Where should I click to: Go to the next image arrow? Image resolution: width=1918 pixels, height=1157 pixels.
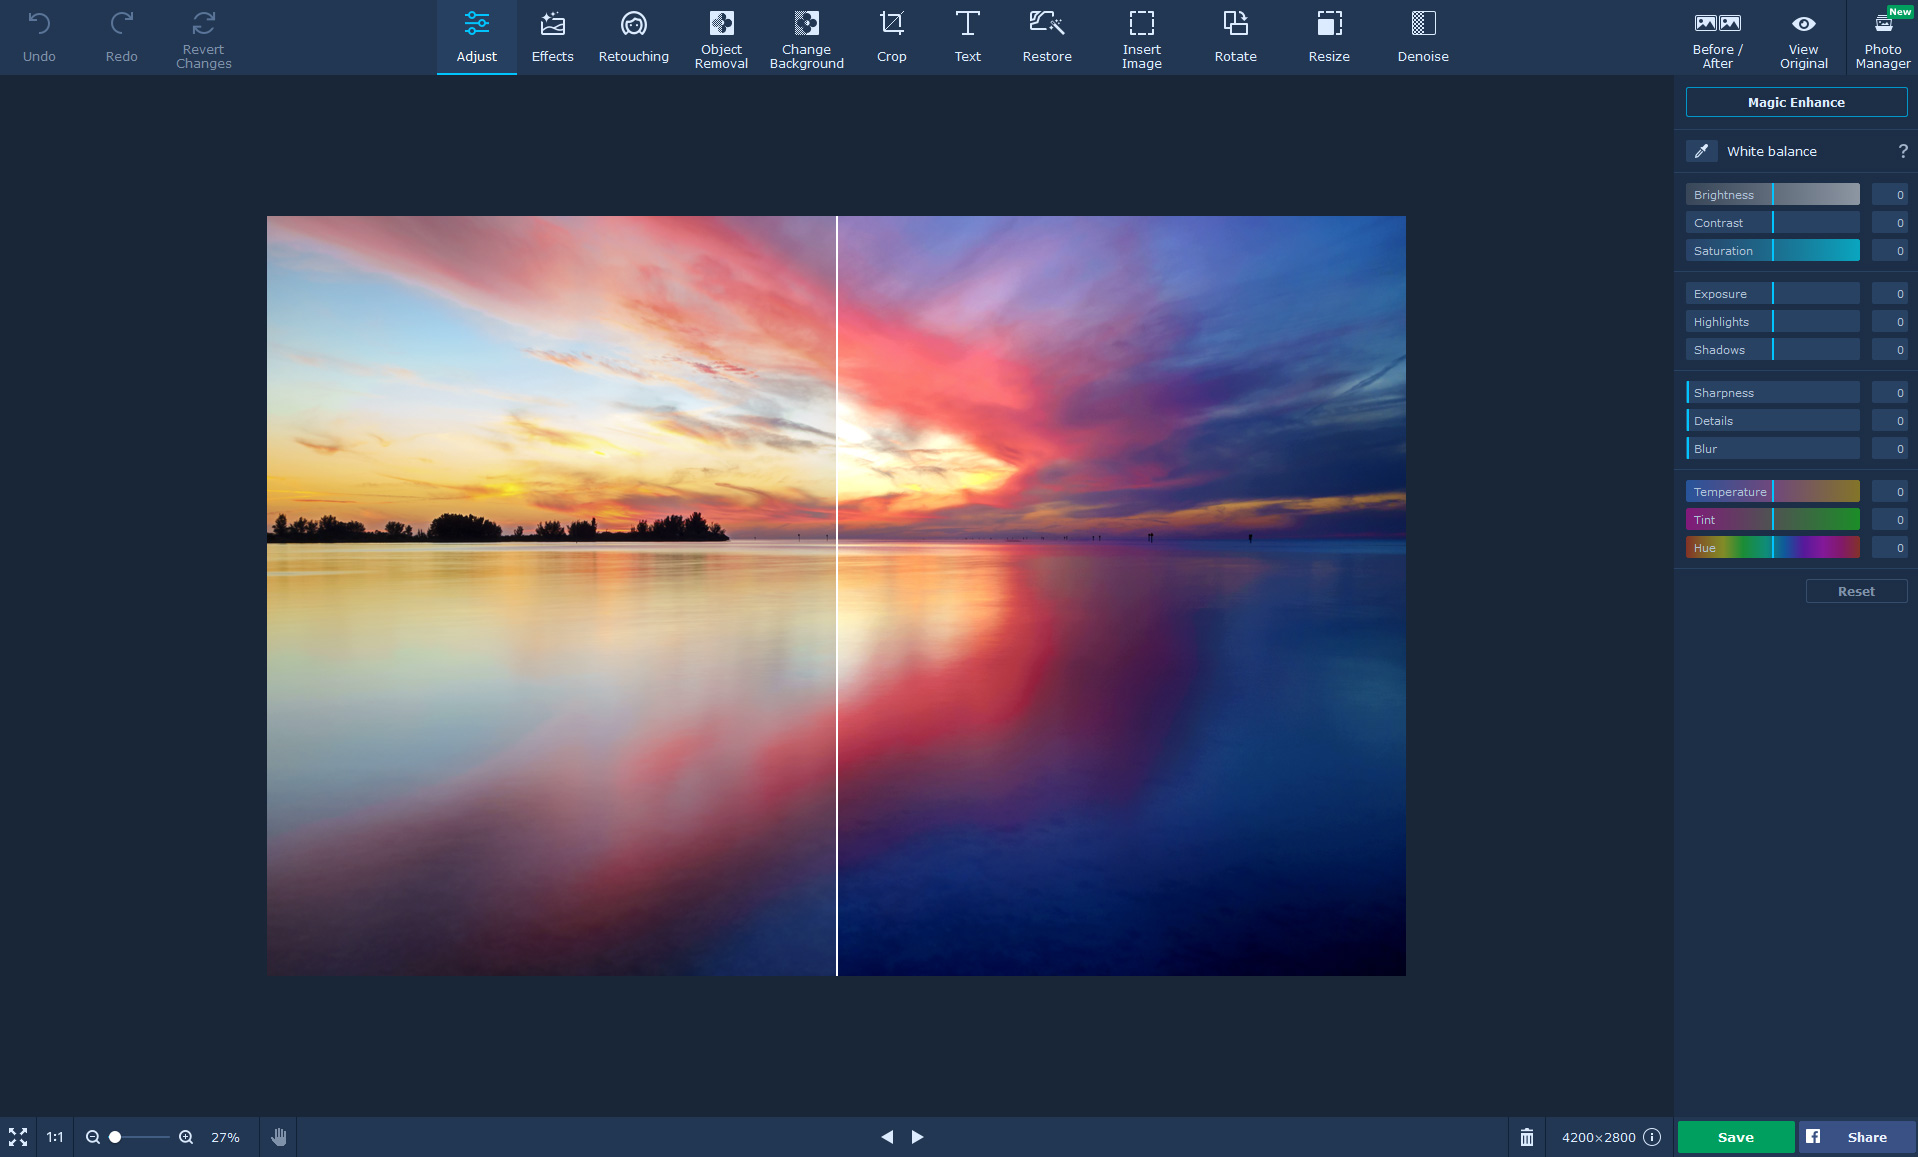coord(917,1137)
